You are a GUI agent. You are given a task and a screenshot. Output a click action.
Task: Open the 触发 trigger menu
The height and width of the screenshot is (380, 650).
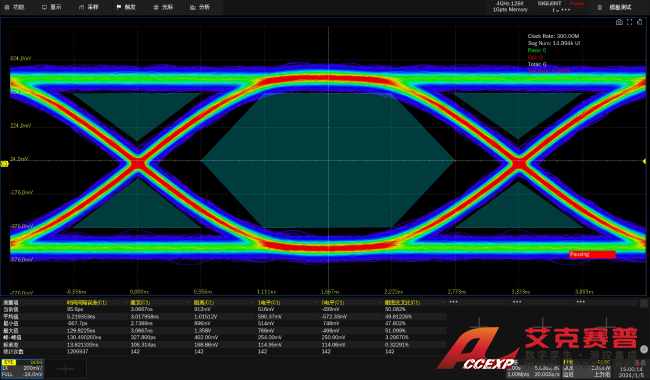pos(126,7)
